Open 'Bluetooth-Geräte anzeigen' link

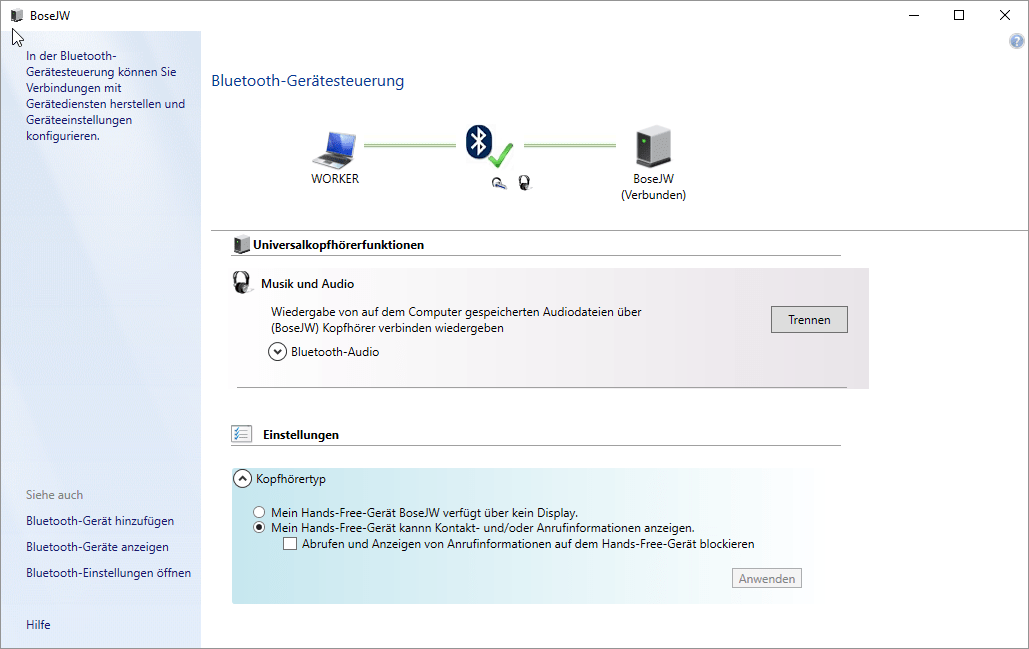[97, 547]
